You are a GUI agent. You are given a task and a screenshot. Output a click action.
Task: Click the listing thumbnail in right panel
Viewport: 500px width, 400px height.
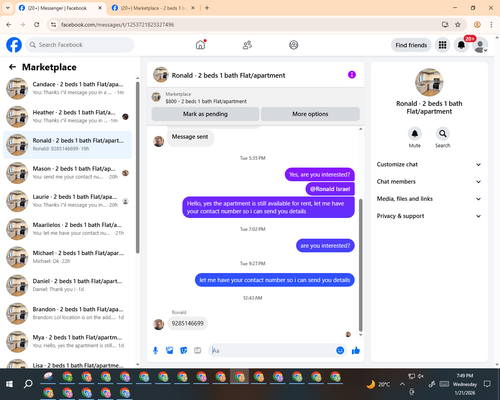[x=429, y=82]
